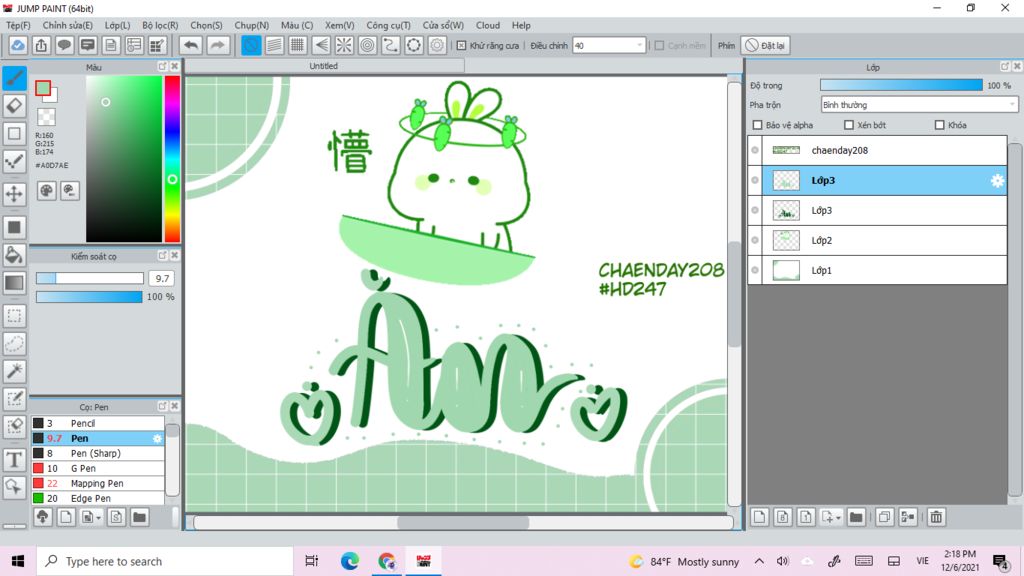Screen dimensions: 1024x576
Task: Open the color palette icon under the hex code
Action: (46, 191)
